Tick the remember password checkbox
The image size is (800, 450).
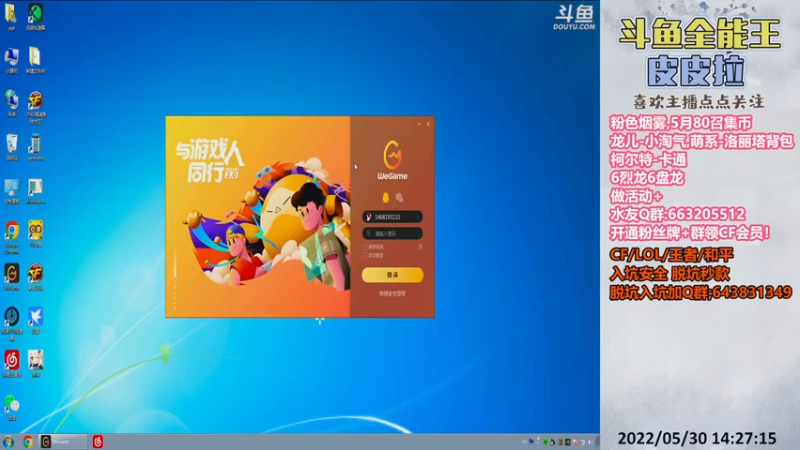[x=365, y=247]
